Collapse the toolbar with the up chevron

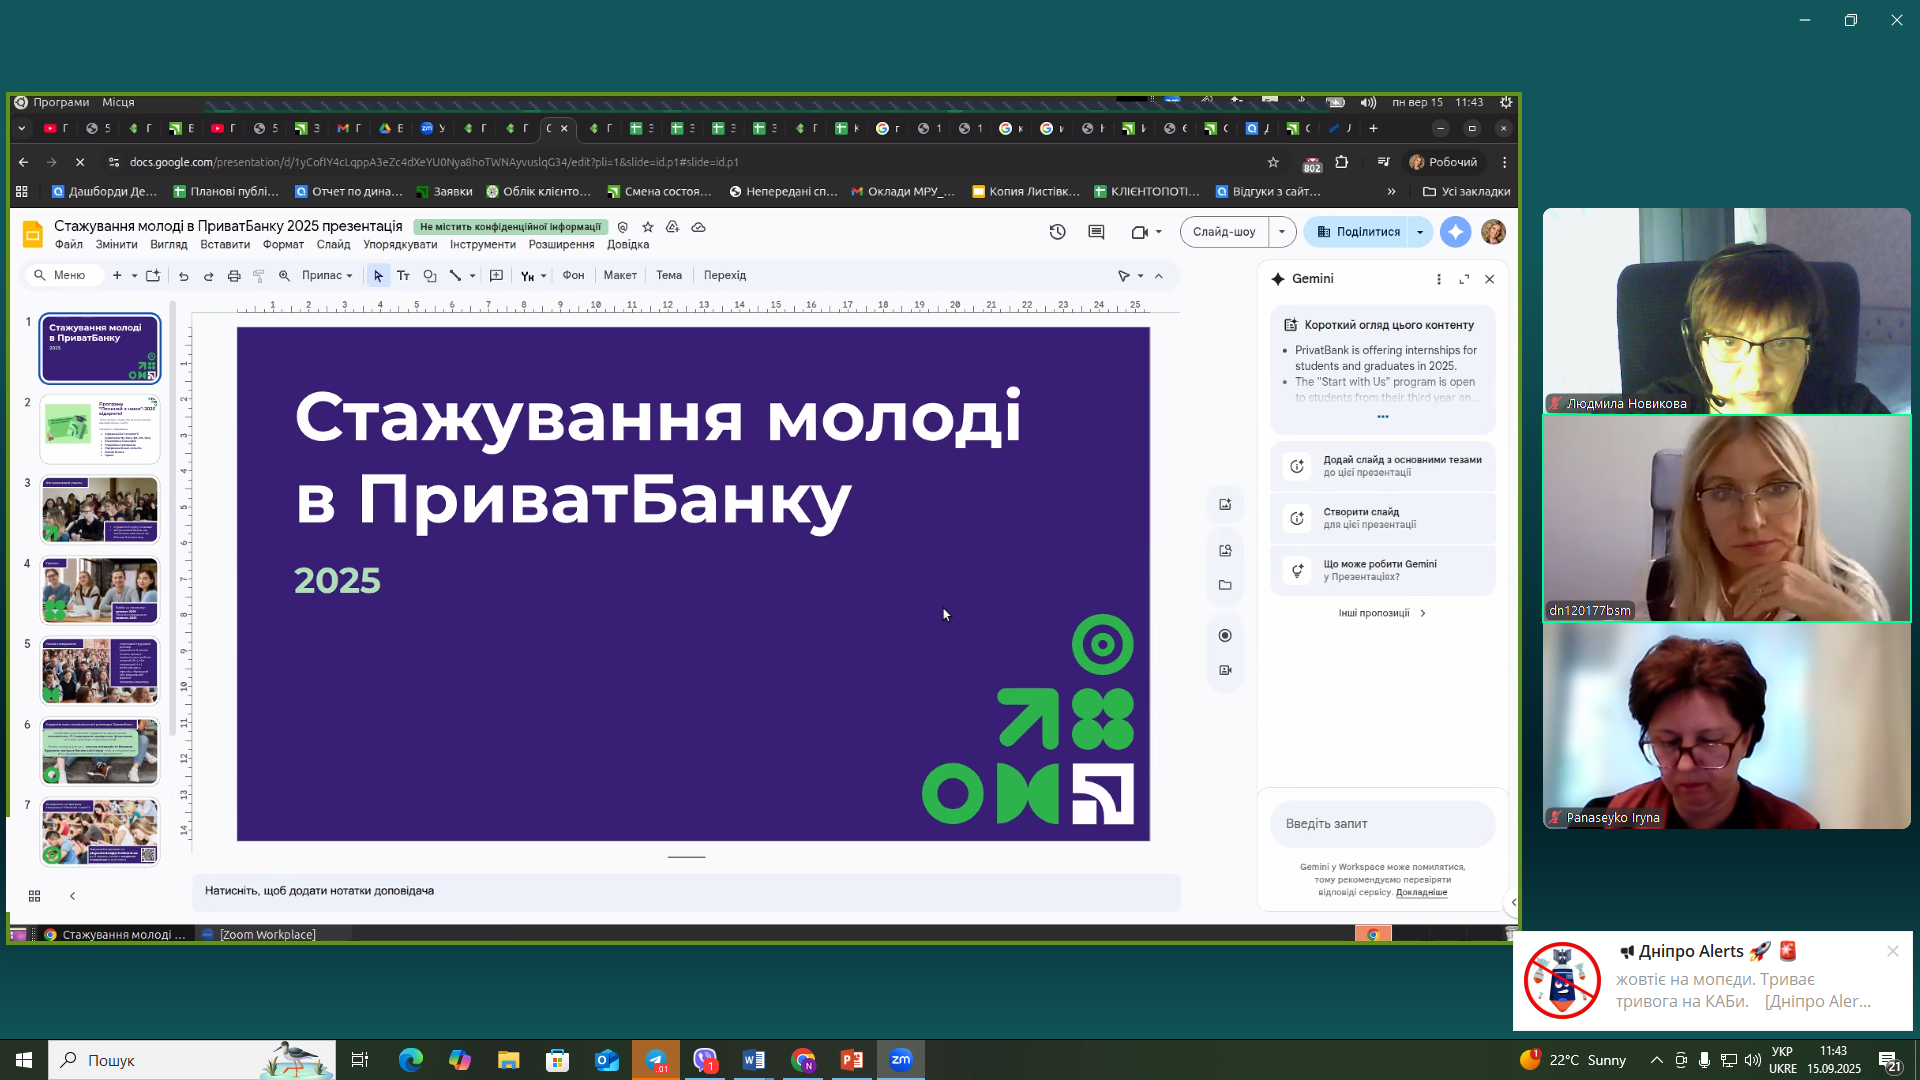[1159, 276]
